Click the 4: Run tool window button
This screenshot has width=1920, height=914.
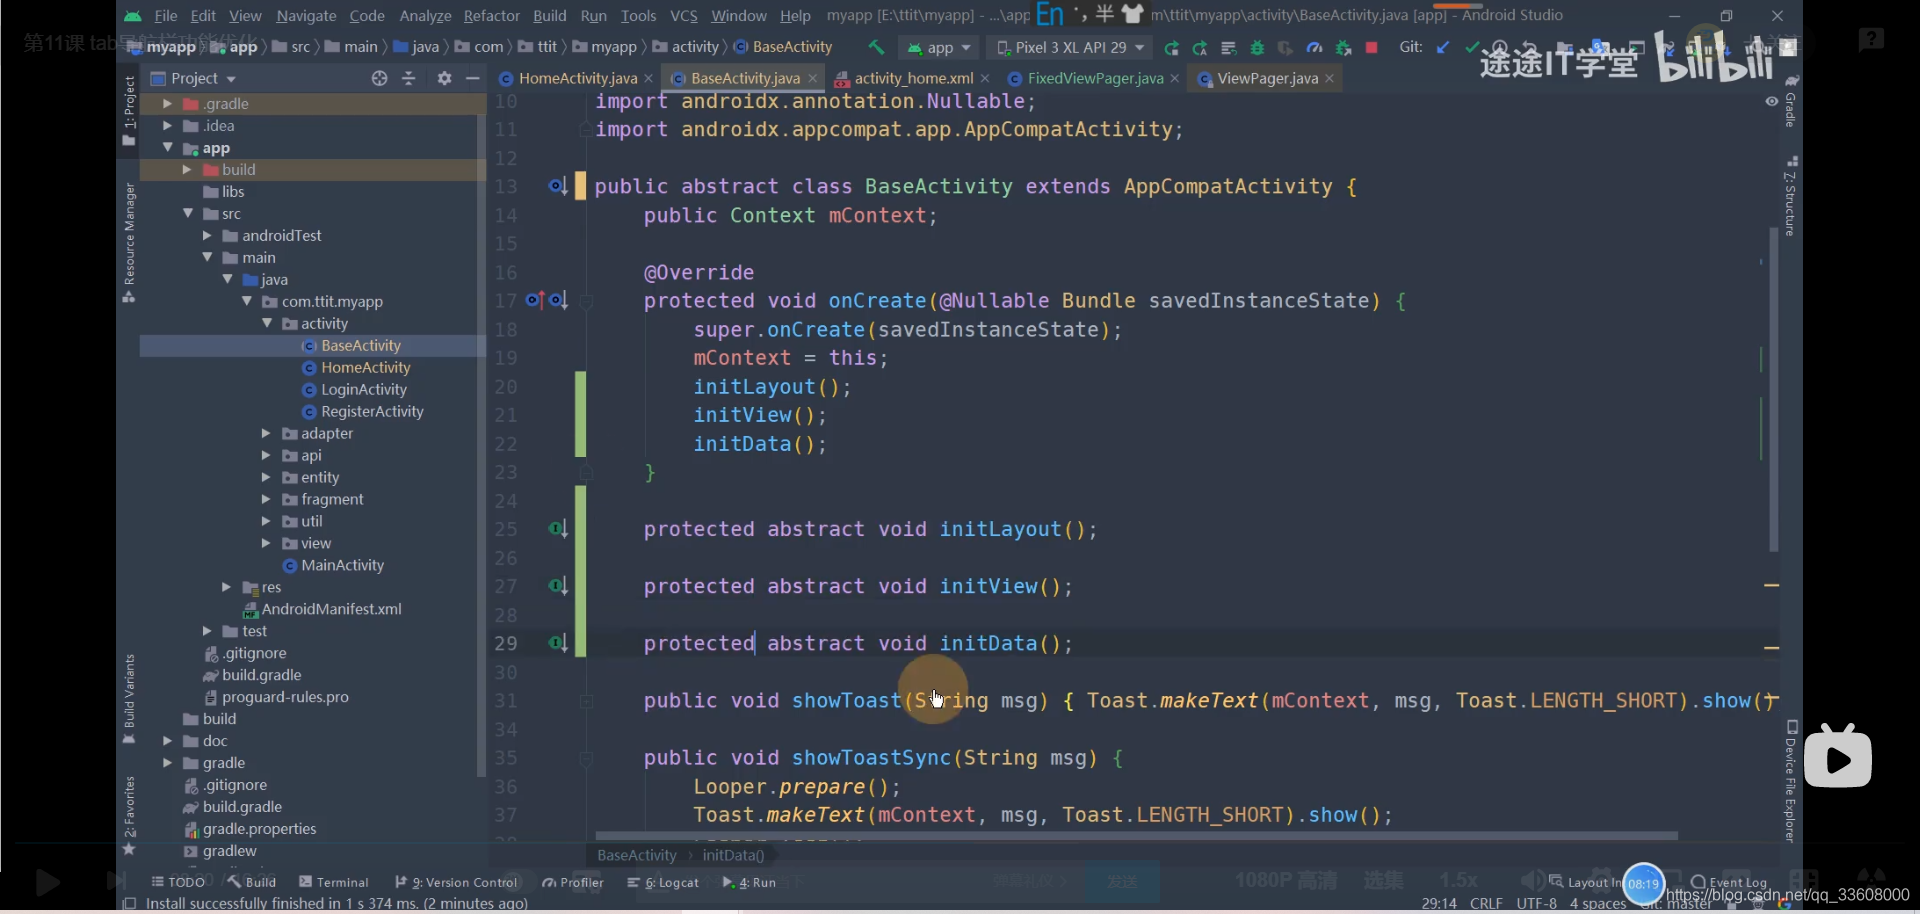click(x=750, y=882)
